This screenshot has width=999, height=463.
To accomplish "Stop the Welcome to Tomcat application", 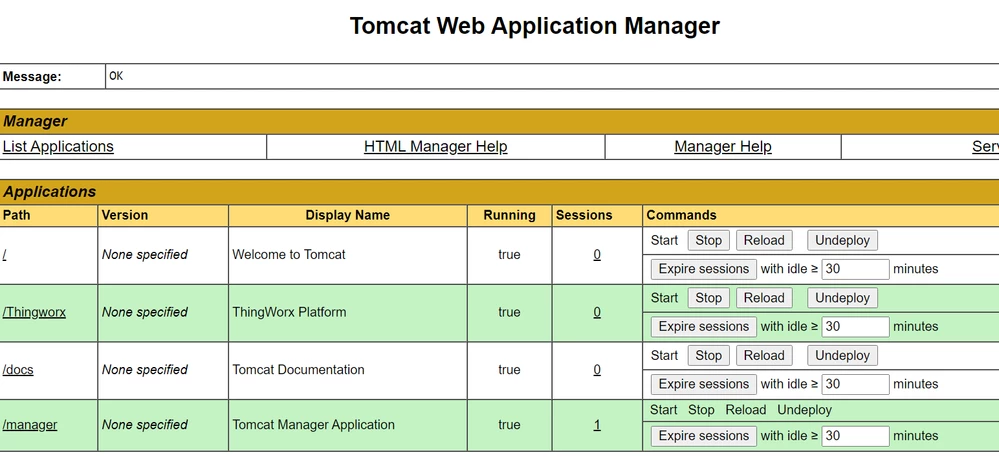I will [x=708, y=240].
